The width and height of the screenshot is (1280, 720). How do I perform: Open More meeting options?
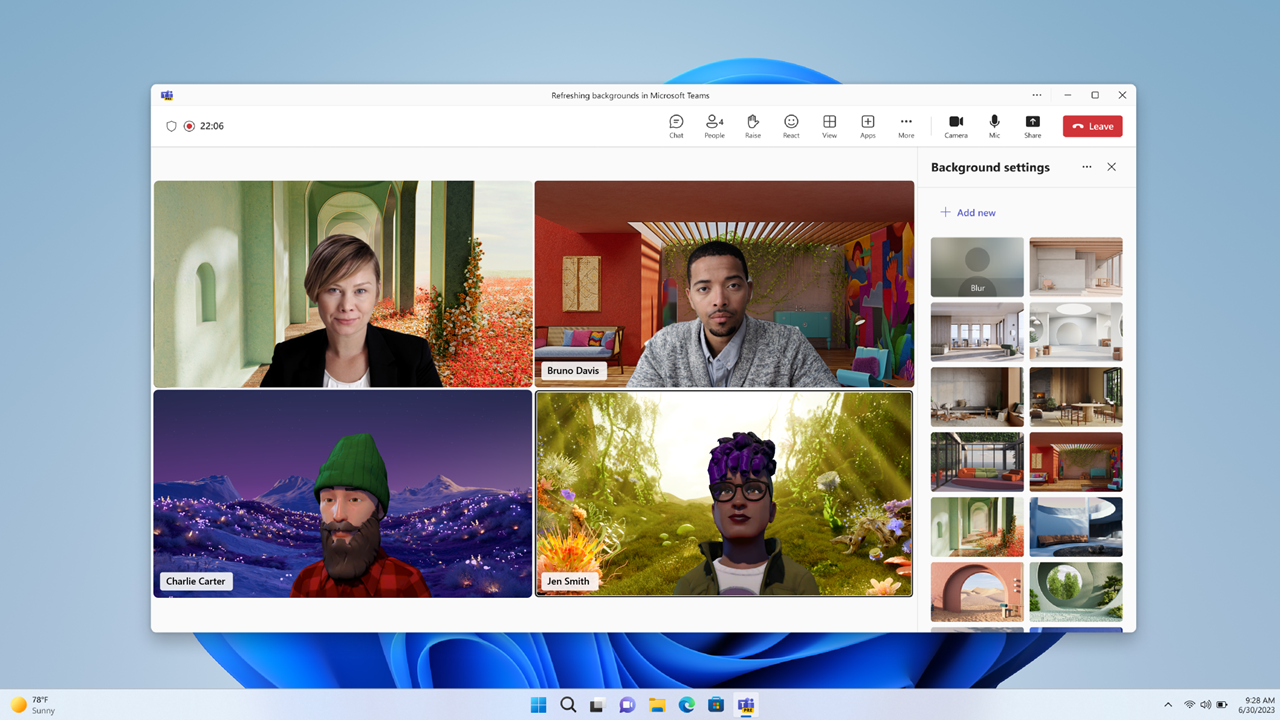(x=906, y=126)
